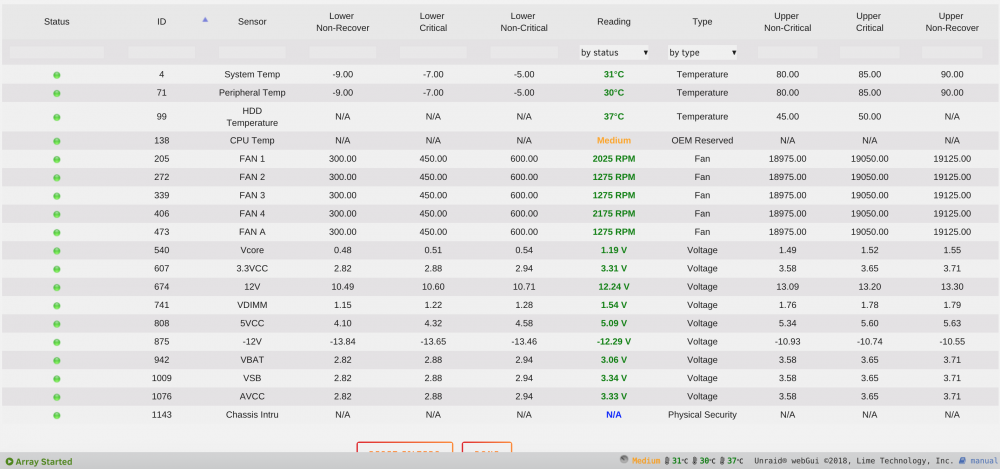The image size is (1000, 469).
Task: Click the 2025 RPM reading for FAN 1
Action: [614, 159]
